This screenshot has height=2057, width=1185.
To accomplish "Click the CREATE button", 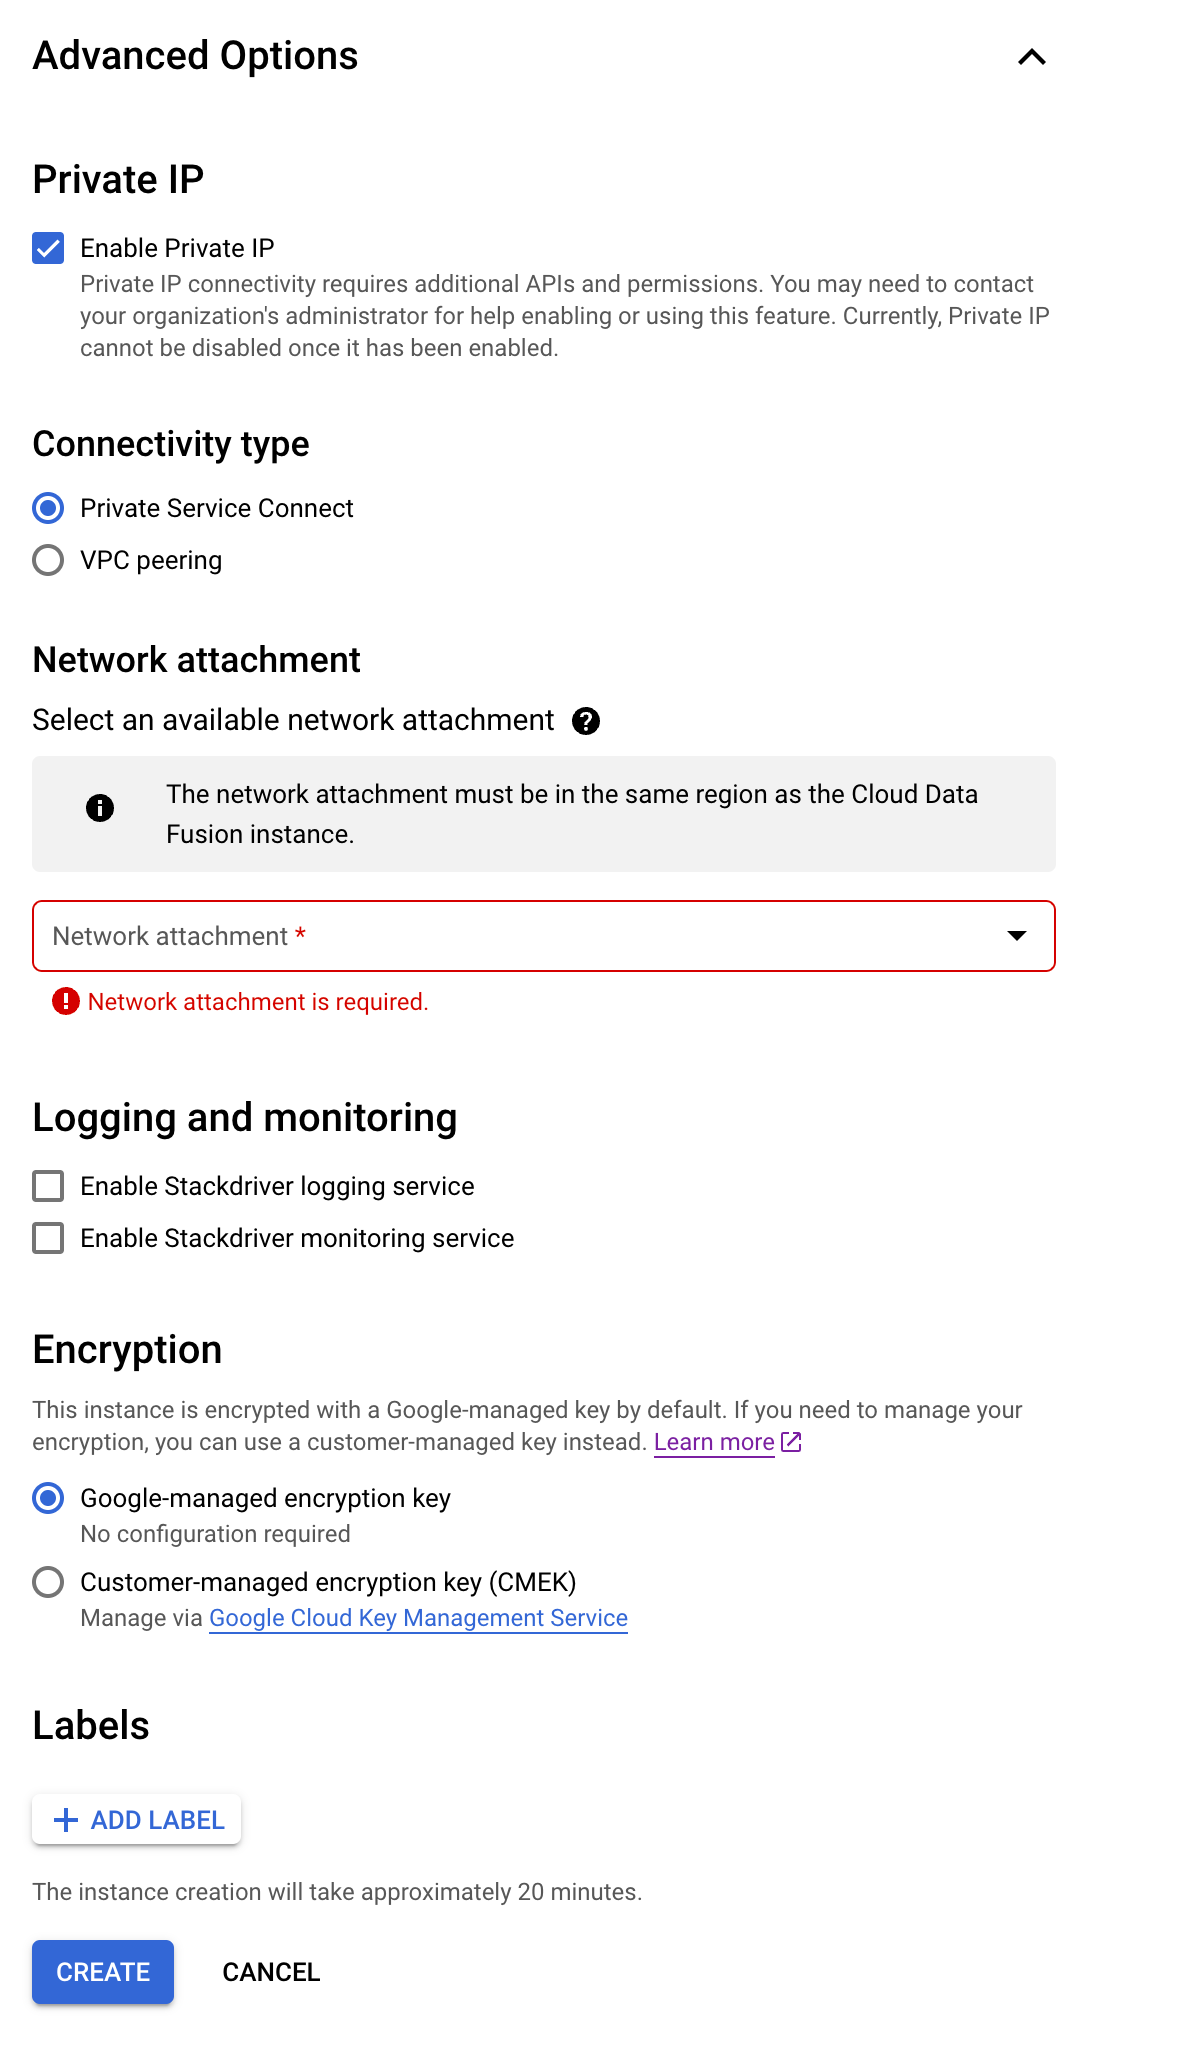I will [x=102, y=1971].
